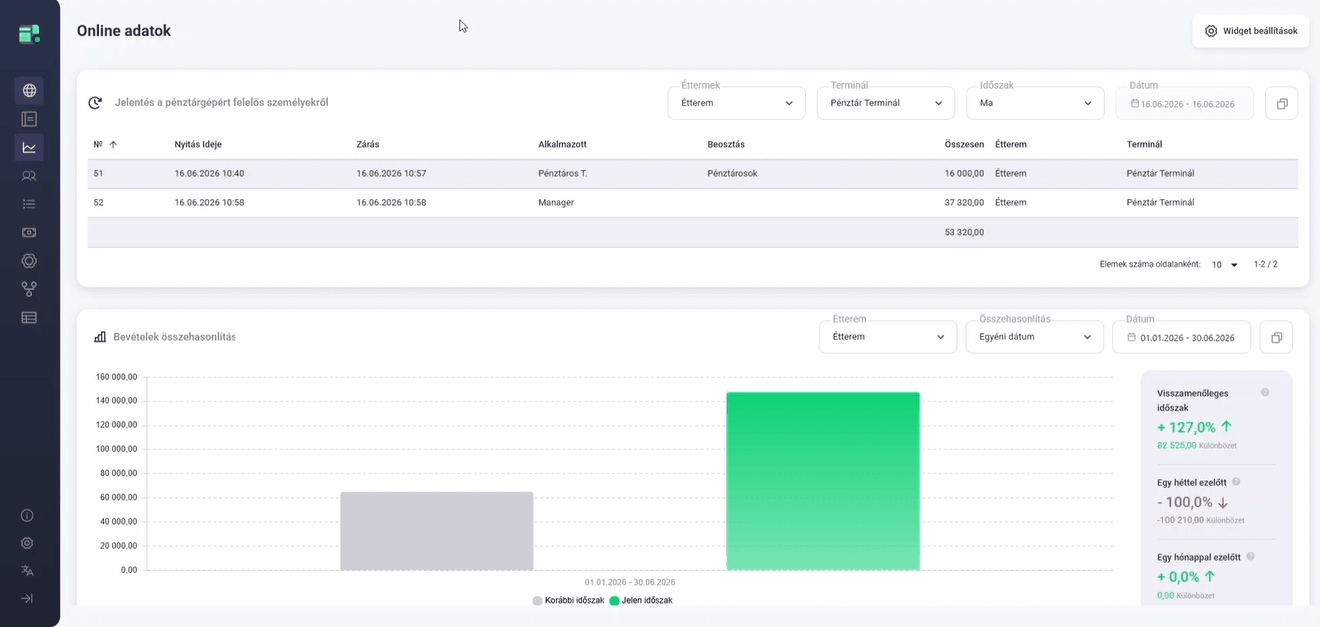The image size is (1320, 627).
Task: Open the users sidebar icon
Action: (x=29, y=176)
